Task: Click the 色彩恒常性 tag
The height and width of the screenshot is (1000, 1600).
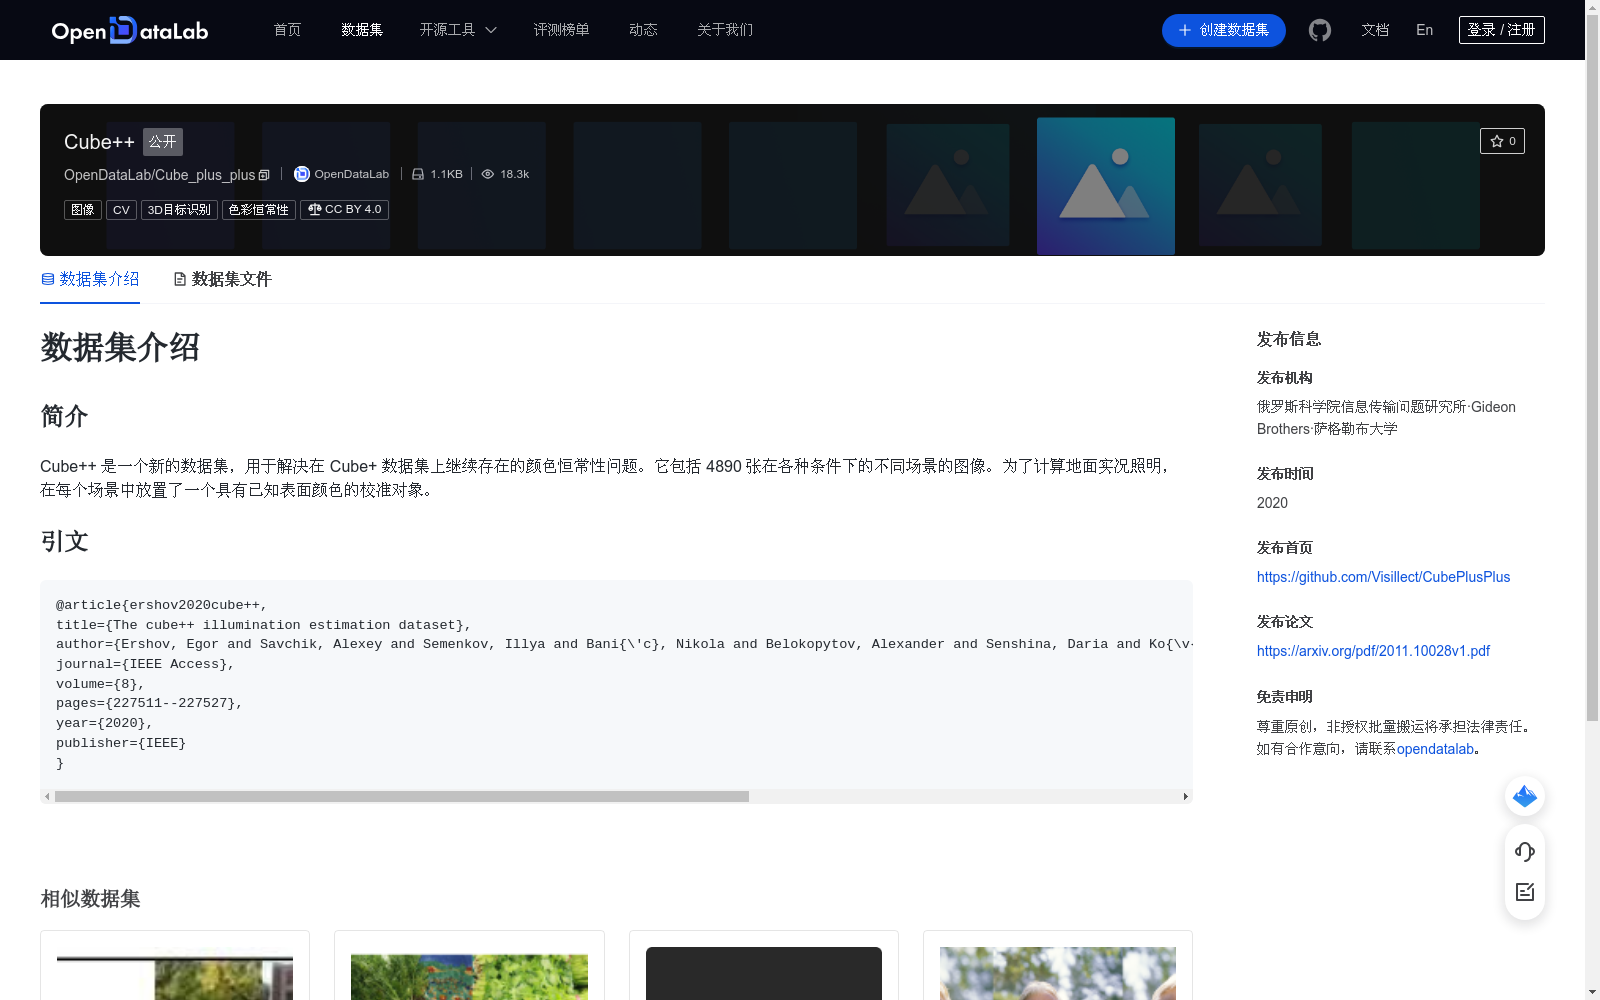Action: click(x=258, y=210)
